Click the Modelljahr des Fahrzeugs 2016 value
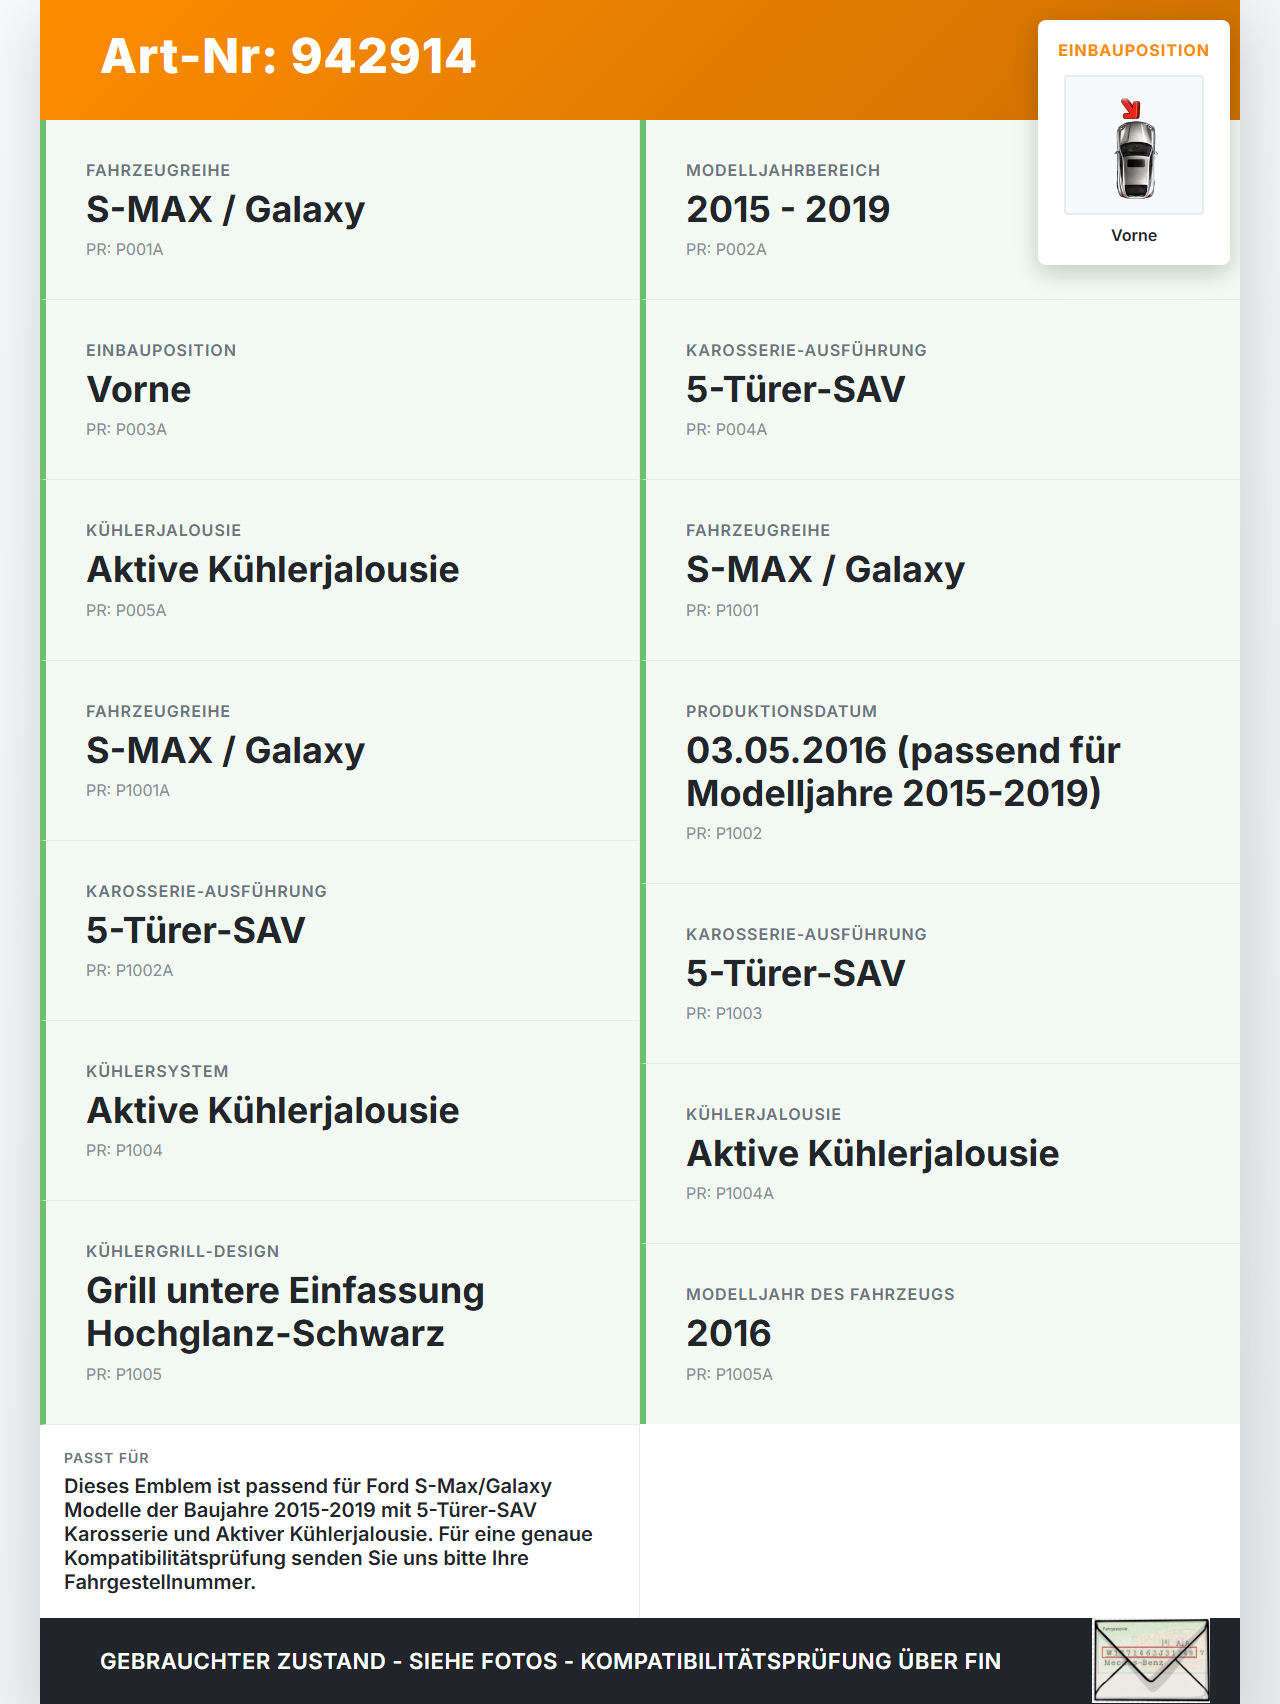This screenshot has width=1280, height=1704. [x=729, y=1333]
